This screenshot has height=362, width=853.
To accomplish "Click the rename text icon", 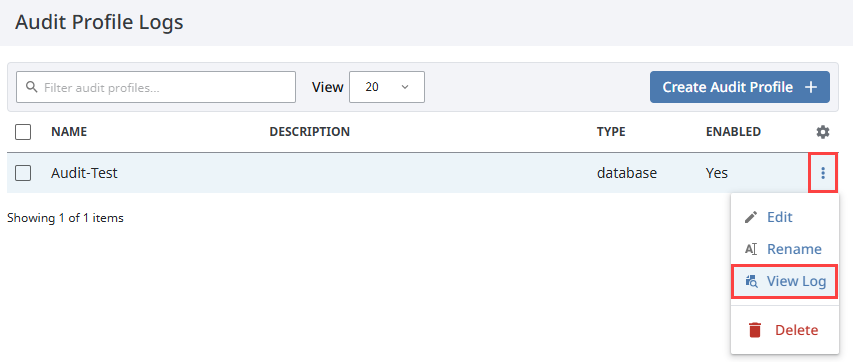I will pos(751,249).
